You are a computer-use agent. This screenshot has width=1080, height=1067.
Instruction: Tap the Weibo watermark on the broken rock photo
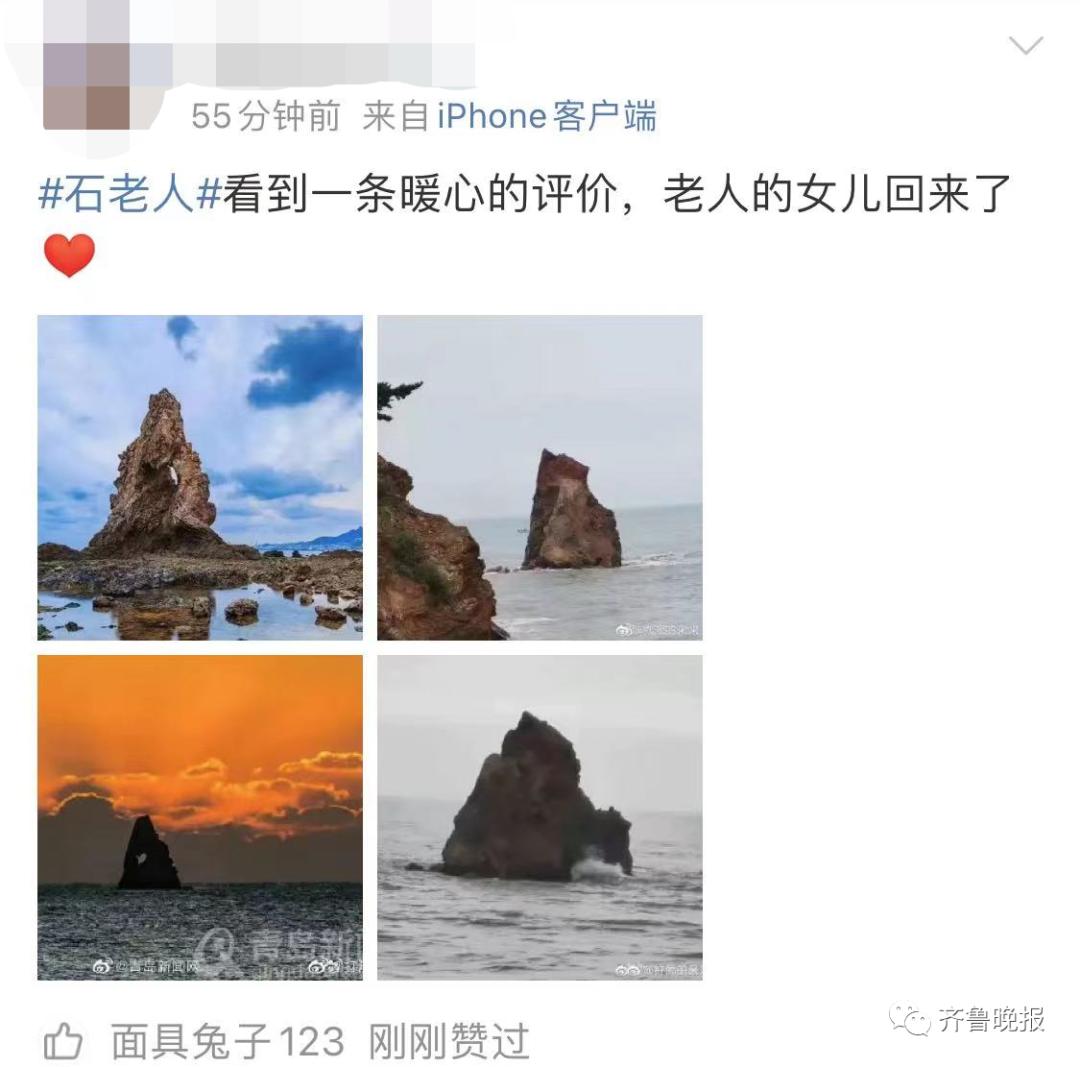657,630
